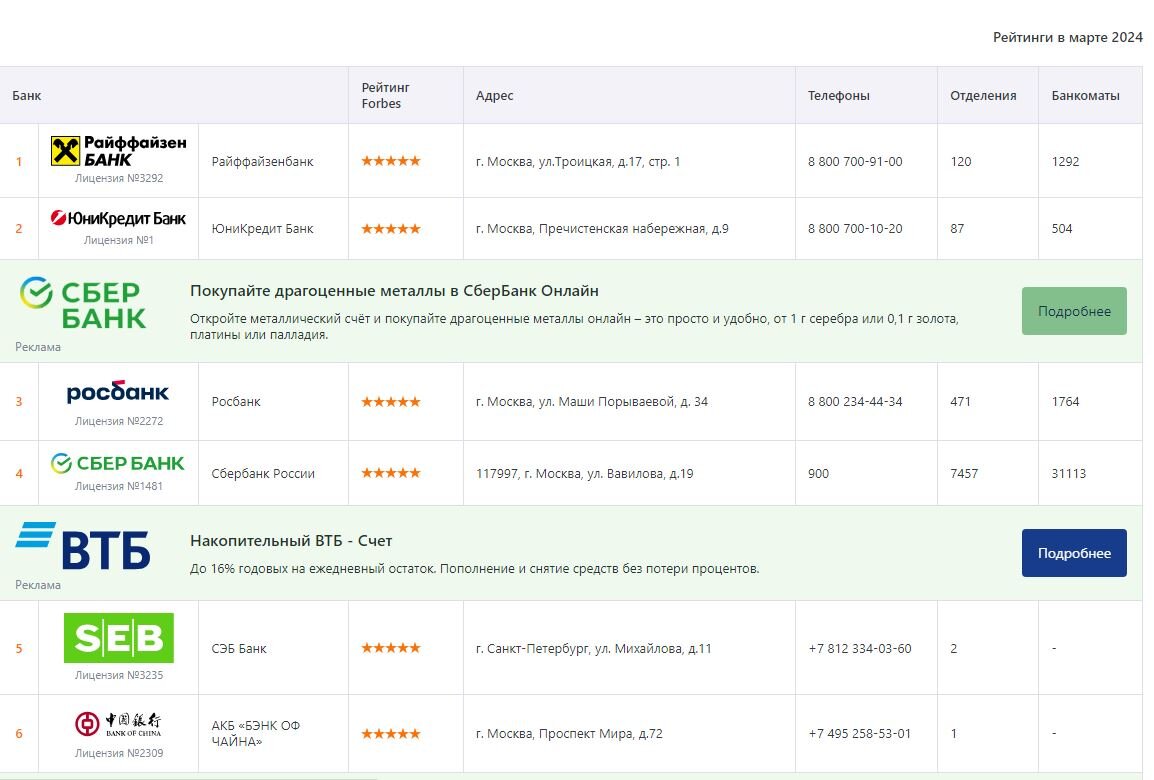
Task: Click phone number 8 800 700-10-20
Action: 855,229
